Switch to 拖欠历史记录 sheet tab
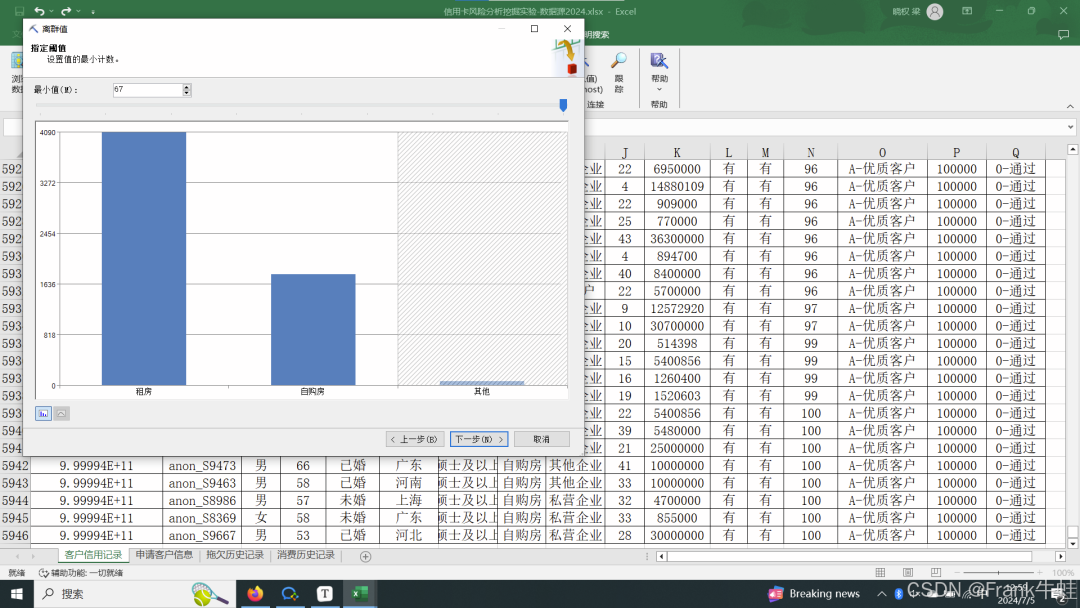The height and width of the screenshot is (608, 1080). click(235, 555)
